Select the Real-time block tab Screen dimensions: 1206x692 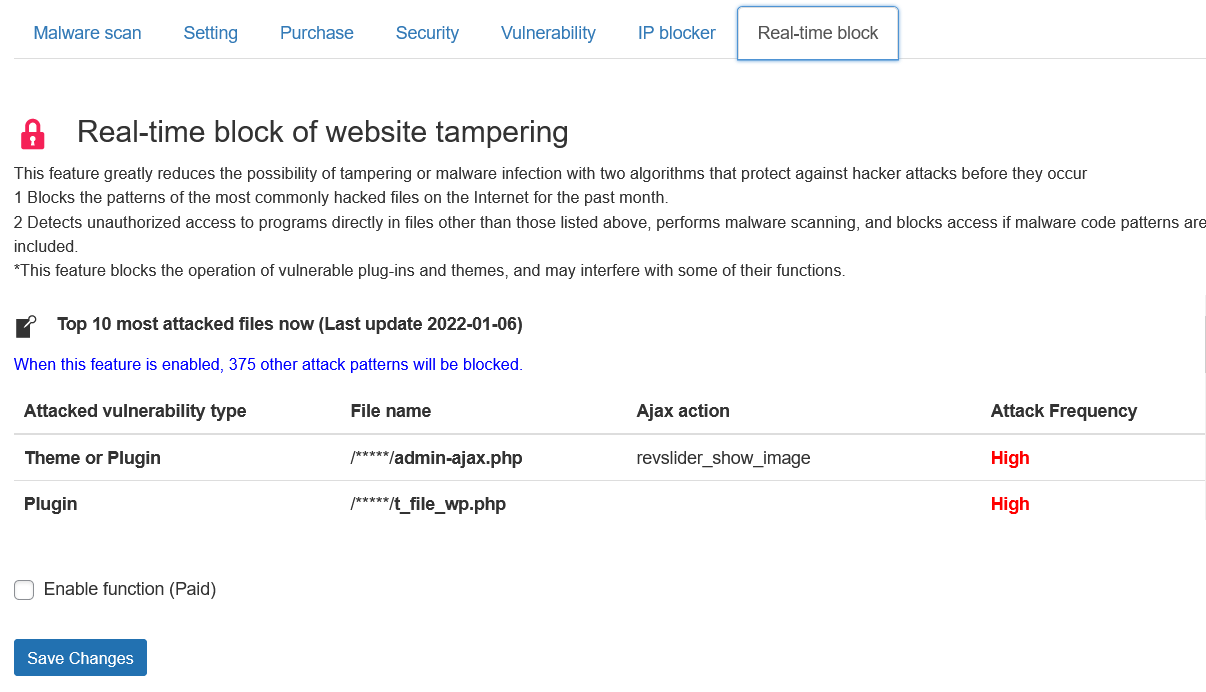[818, 33]
